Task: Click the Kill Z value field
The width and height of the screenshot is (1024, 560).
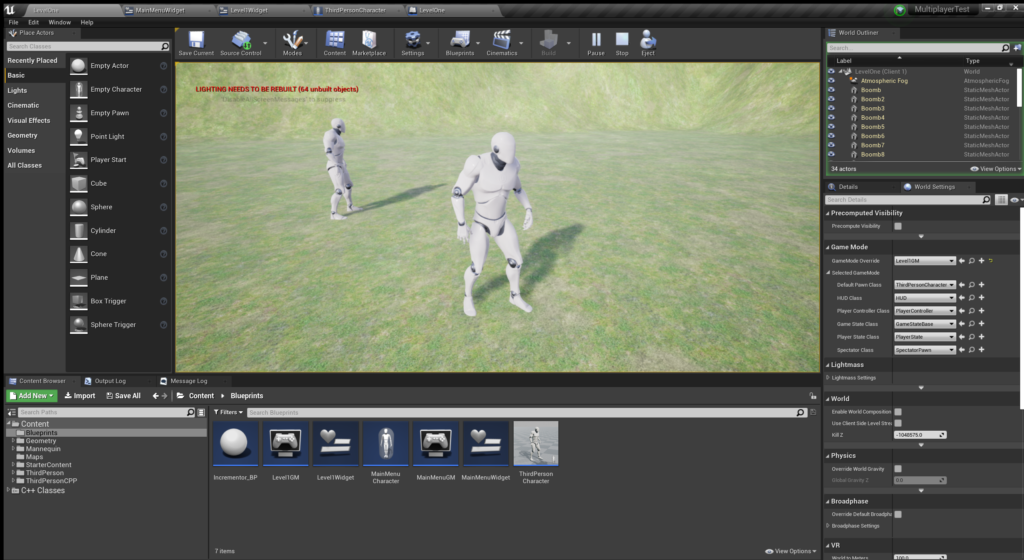Action: [x=920, y=435]
